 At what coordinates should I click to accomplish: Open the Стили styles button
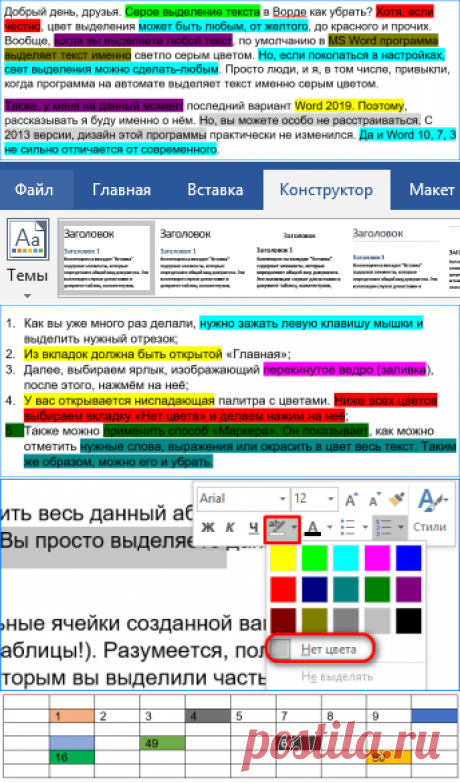pyautogui.click(x=430, y=511)
